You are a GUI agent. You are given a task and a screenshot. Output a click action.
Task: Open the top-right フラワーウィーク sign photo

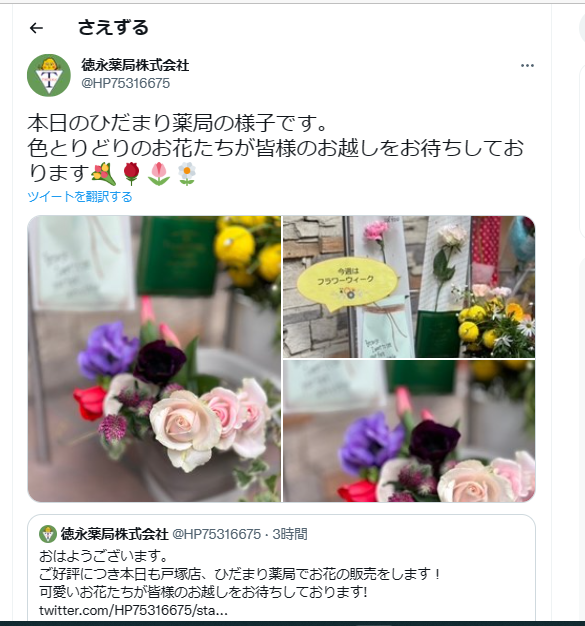(409, 287)
